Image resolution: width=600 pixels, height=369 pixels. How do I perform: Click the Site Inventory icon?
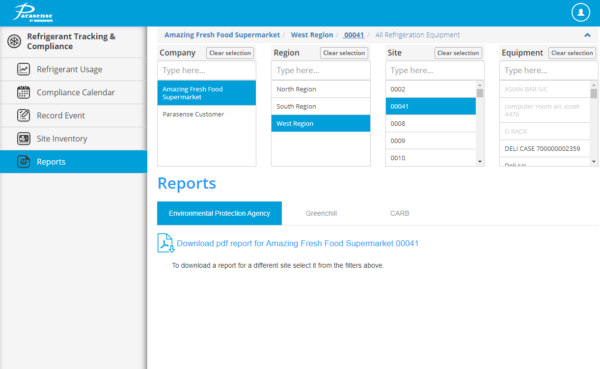click(x=23, y=139)
